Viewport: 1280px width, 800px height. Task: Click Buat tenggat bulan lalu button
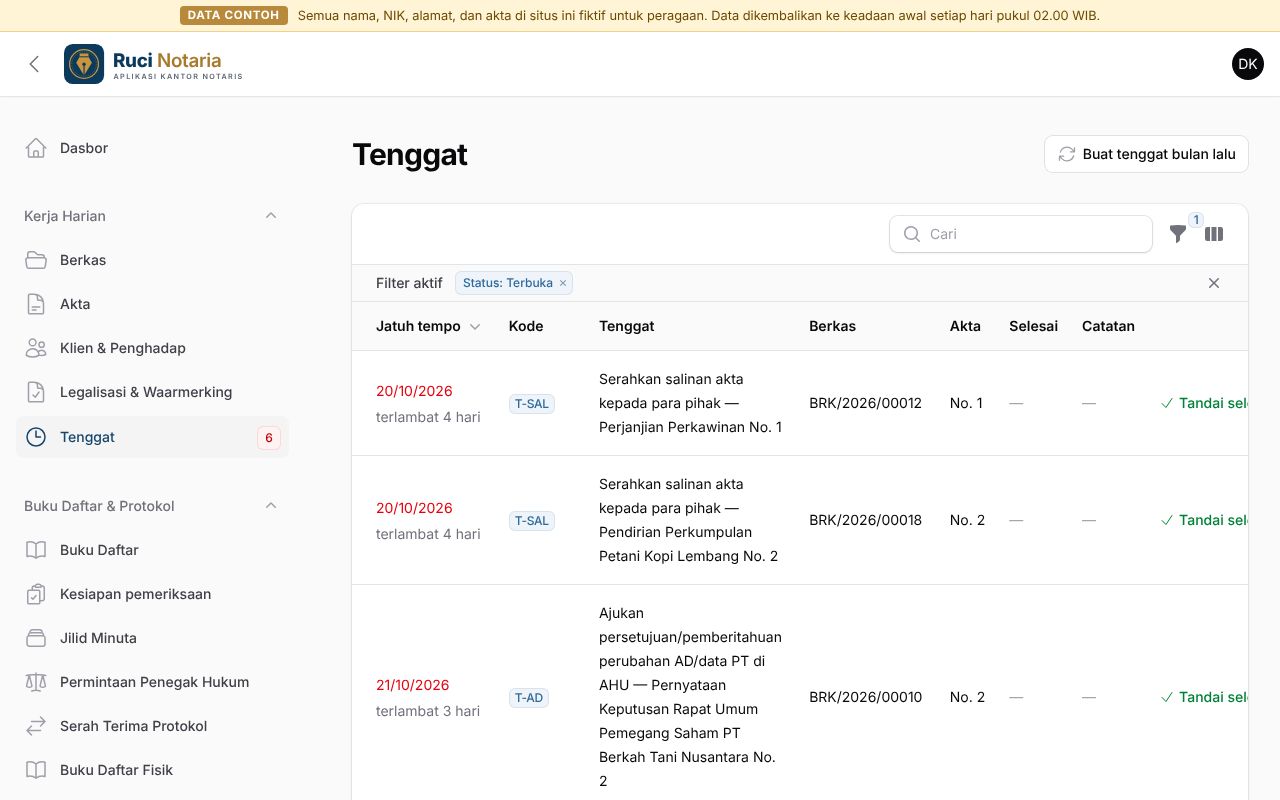tap(1146, 154)
